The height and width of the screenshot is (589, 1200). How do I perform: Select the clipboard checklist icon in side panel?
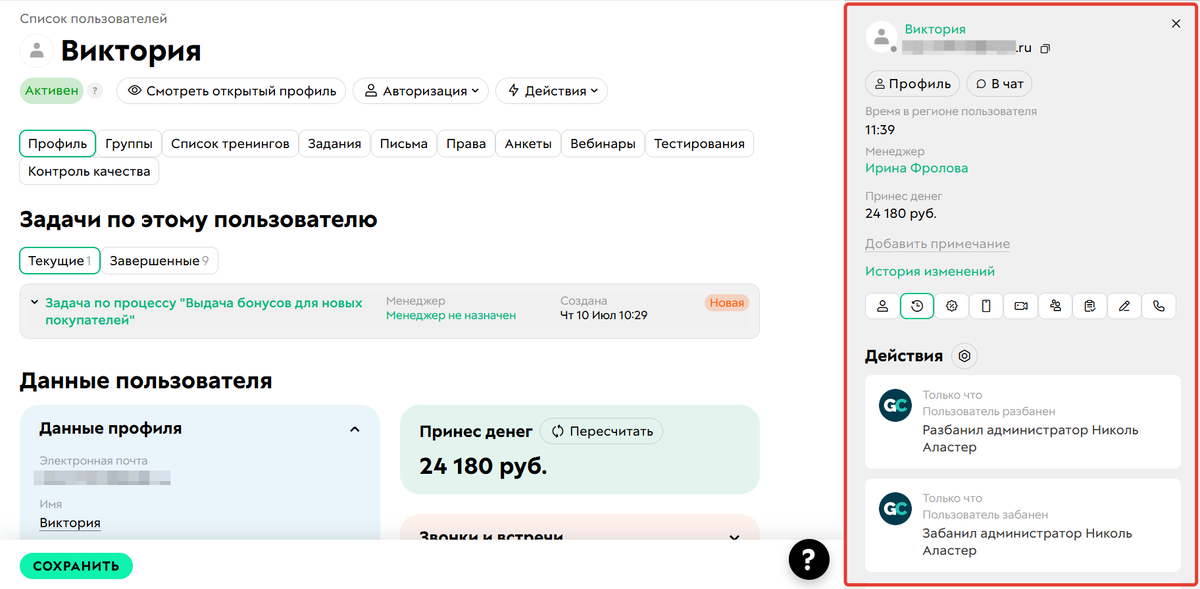pos(1089,306)
